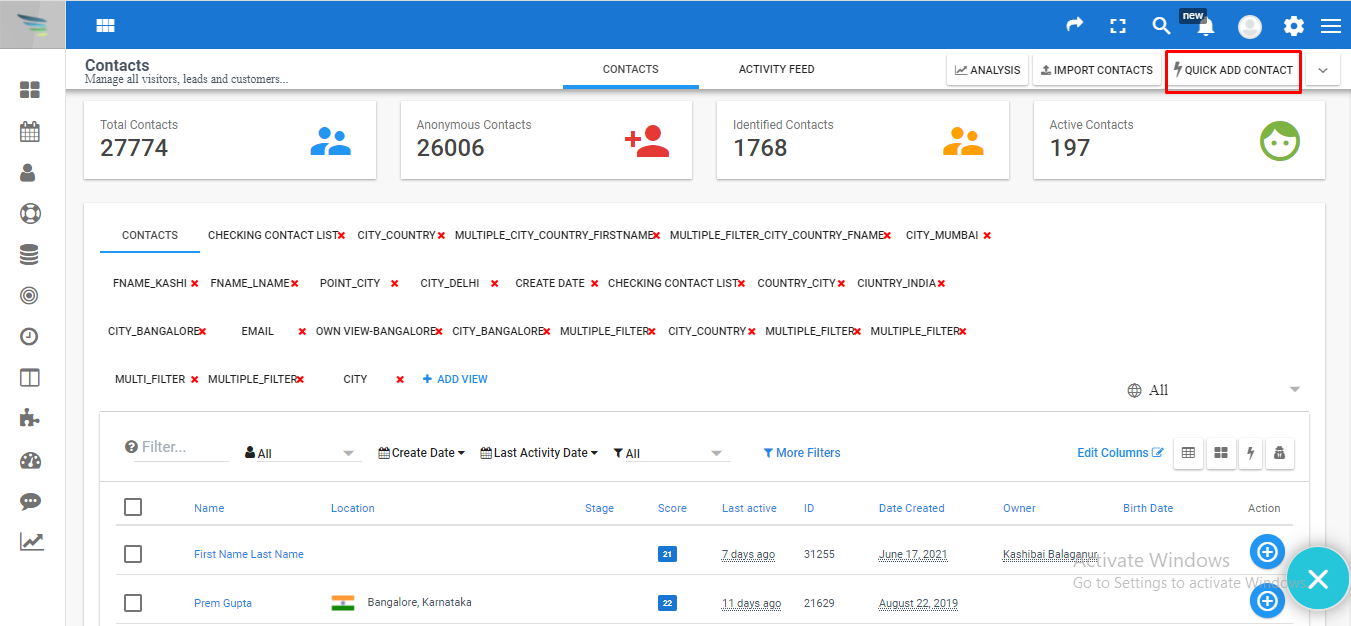Image resolution: width=1351 pixels, height=626 pixels.
Task: Sort by Date Created column header
Action: [x=911, y=508]
